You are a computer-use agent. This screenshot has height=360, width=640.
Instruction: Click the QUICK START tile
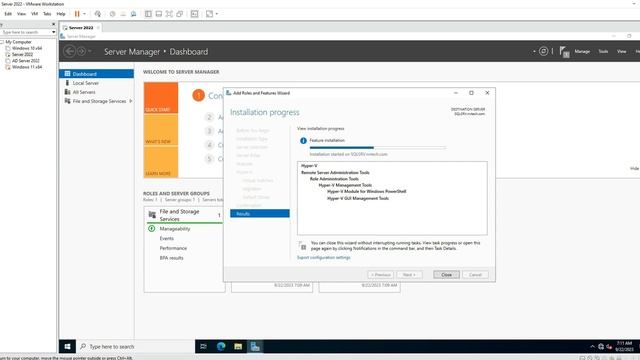tap(161, 98)
